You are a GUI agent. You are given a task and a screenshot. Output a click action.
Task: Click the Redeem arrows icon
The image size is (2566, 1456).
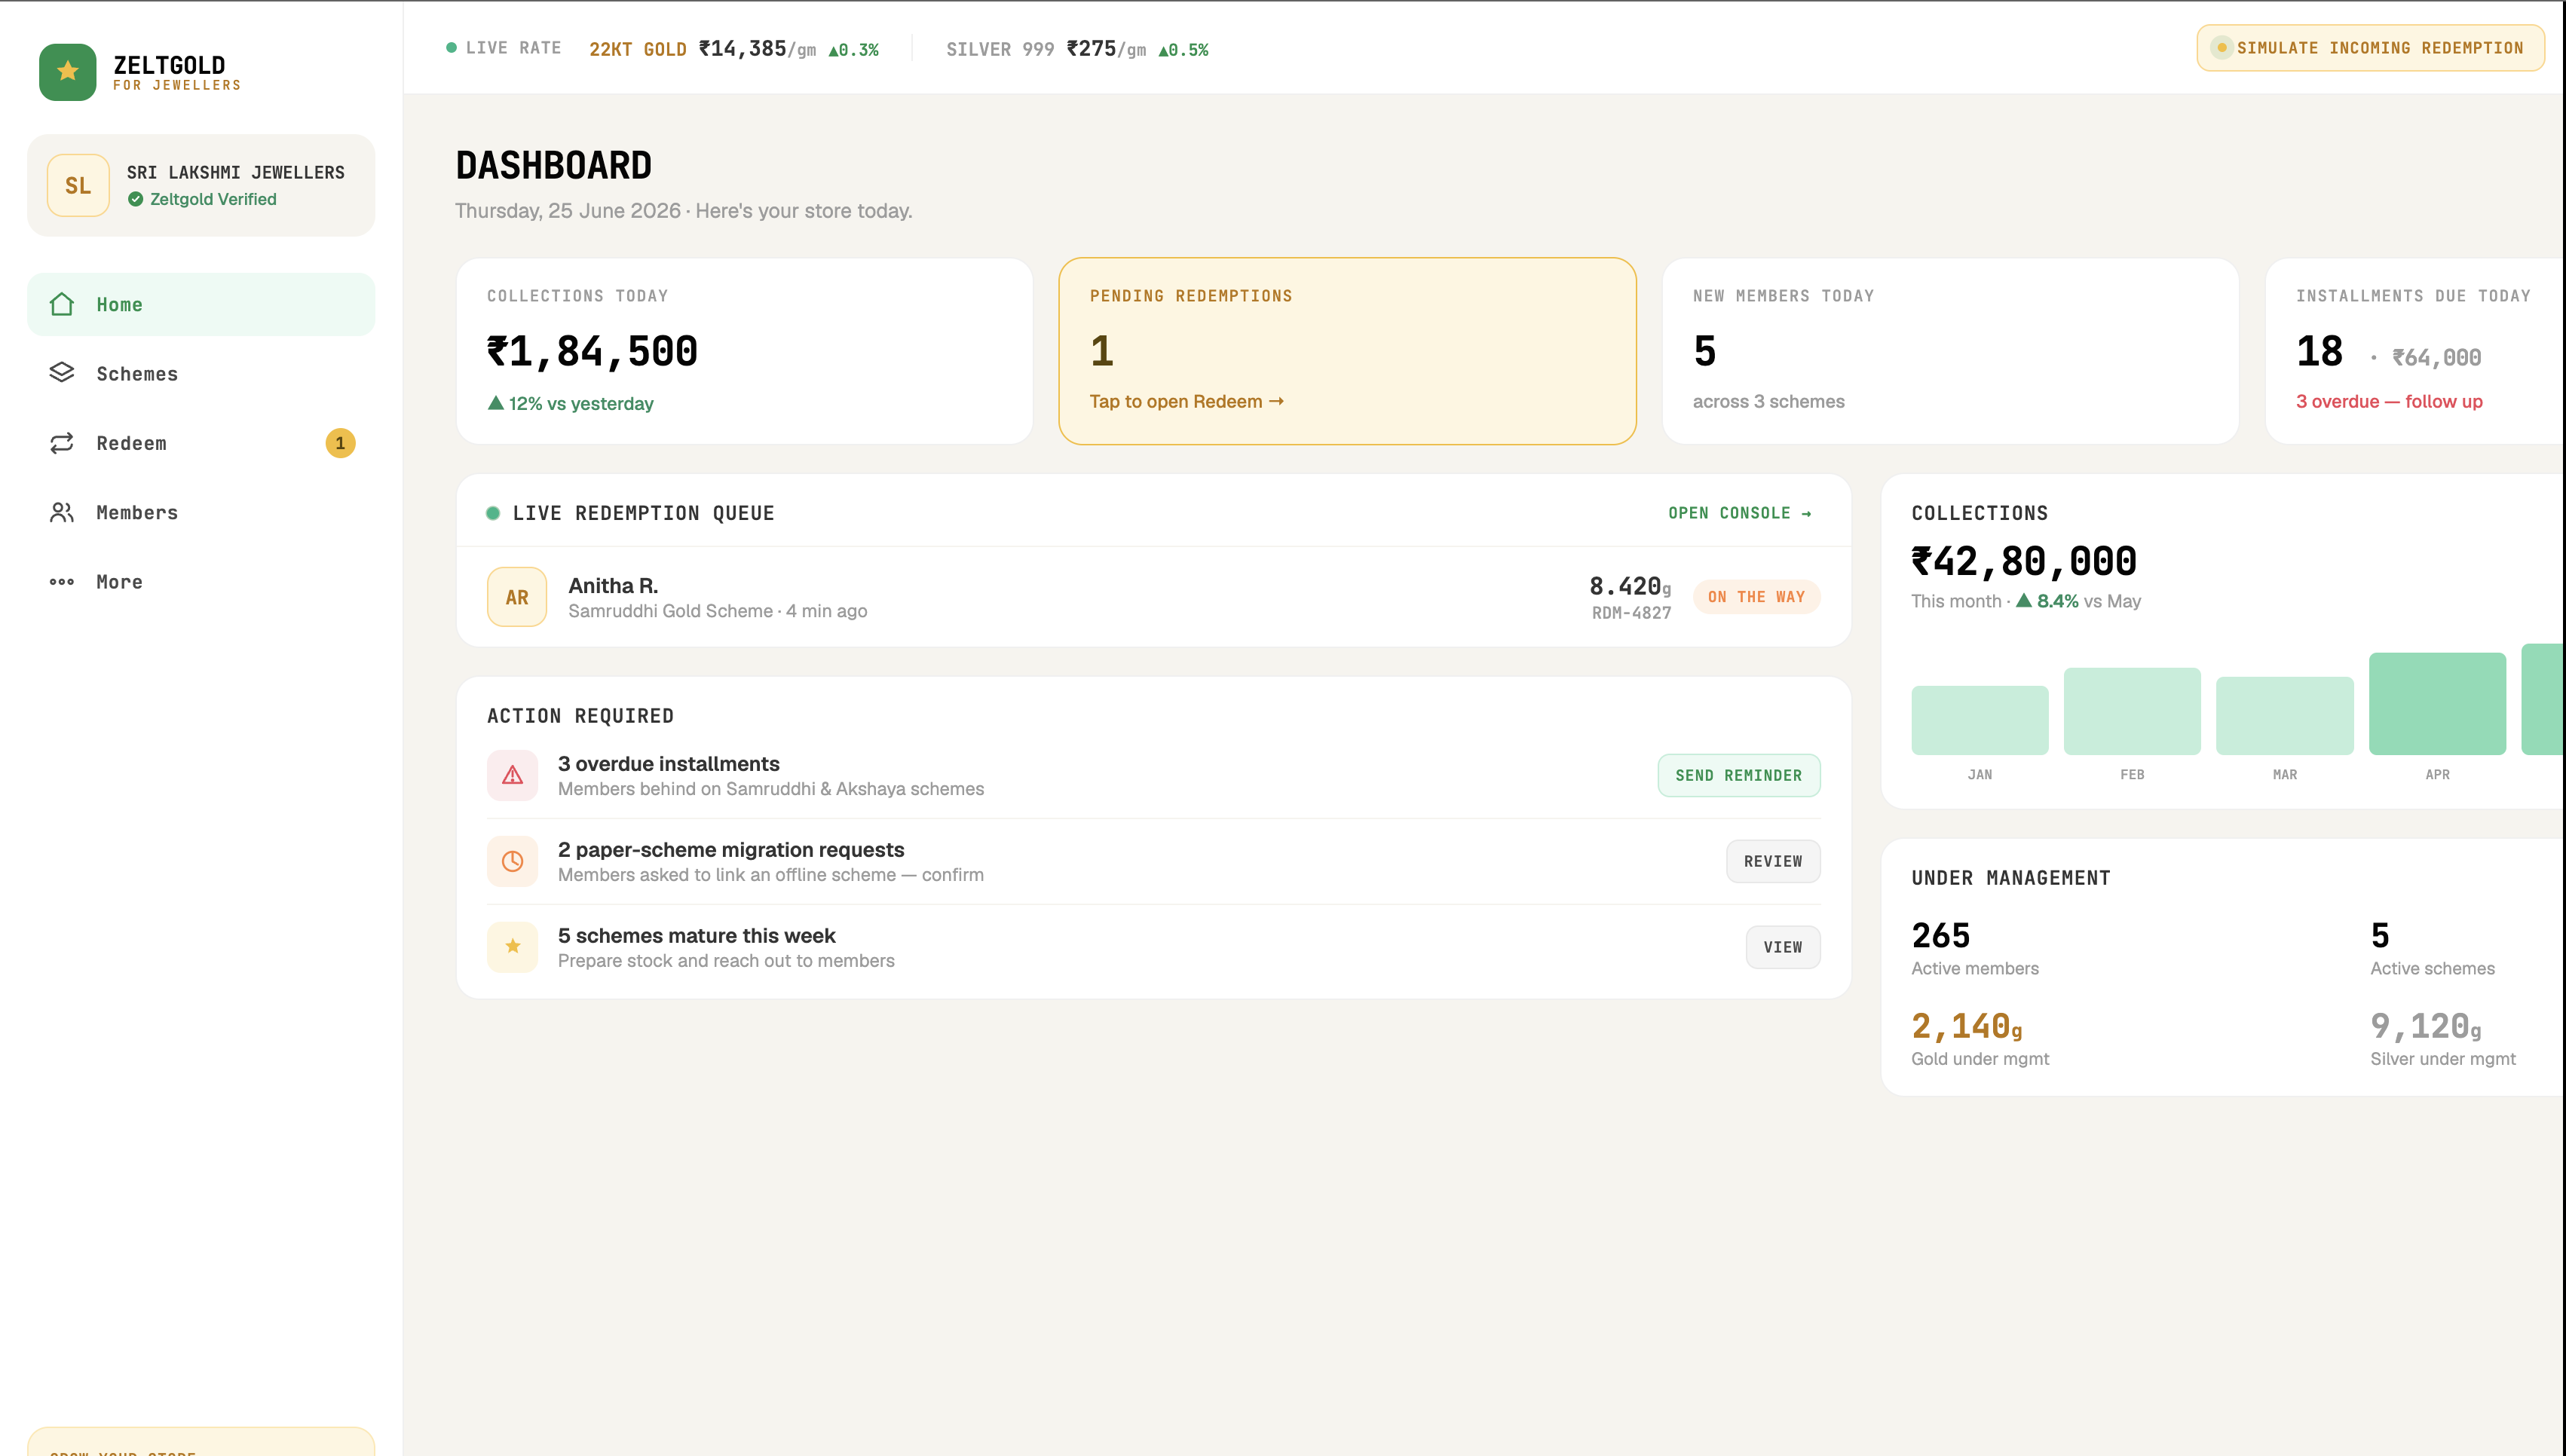[62, 443]
